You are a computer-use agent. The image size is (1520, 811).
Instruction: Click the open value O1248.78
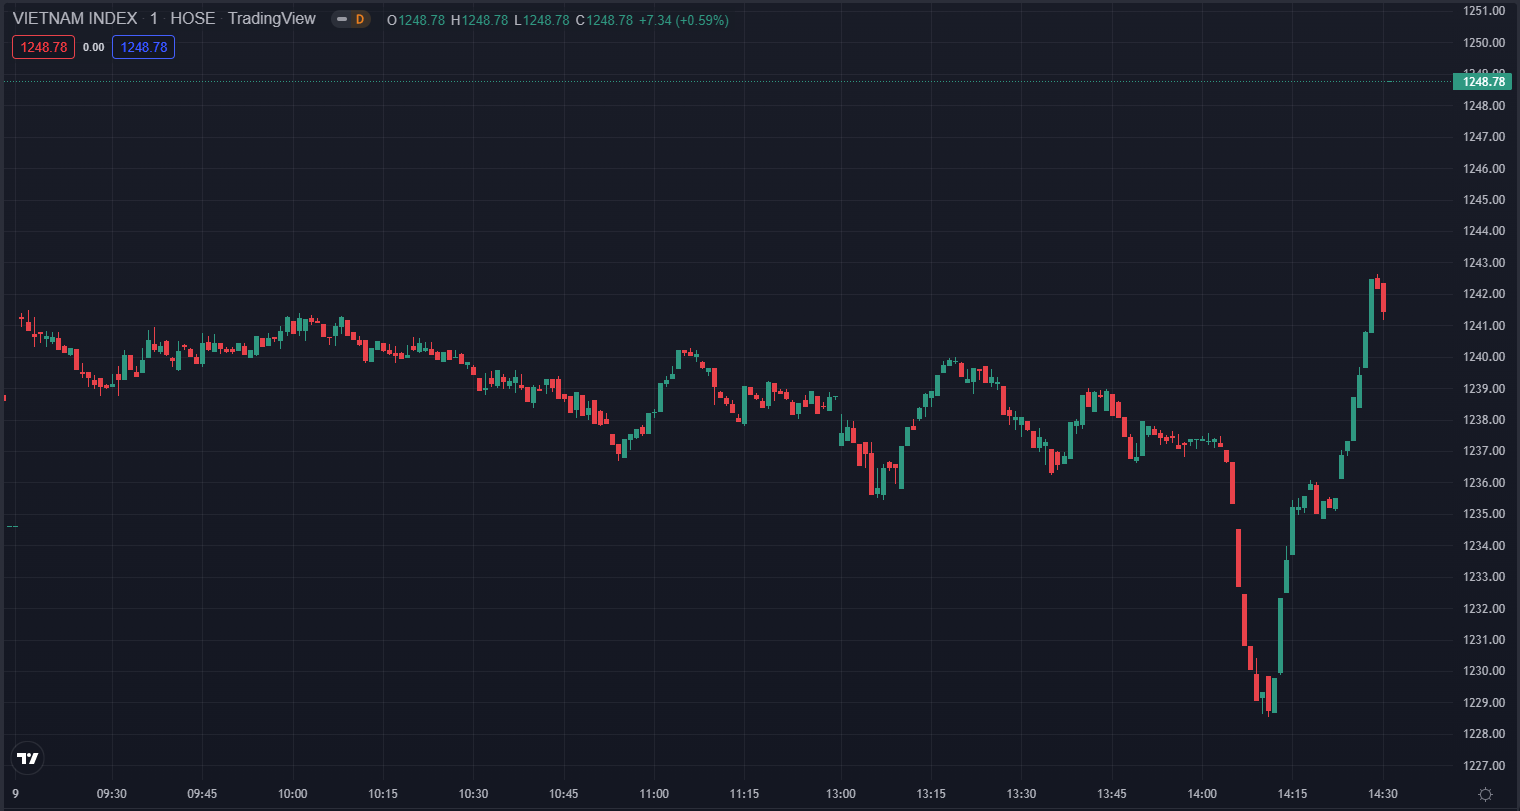click(x=415, y=20)
